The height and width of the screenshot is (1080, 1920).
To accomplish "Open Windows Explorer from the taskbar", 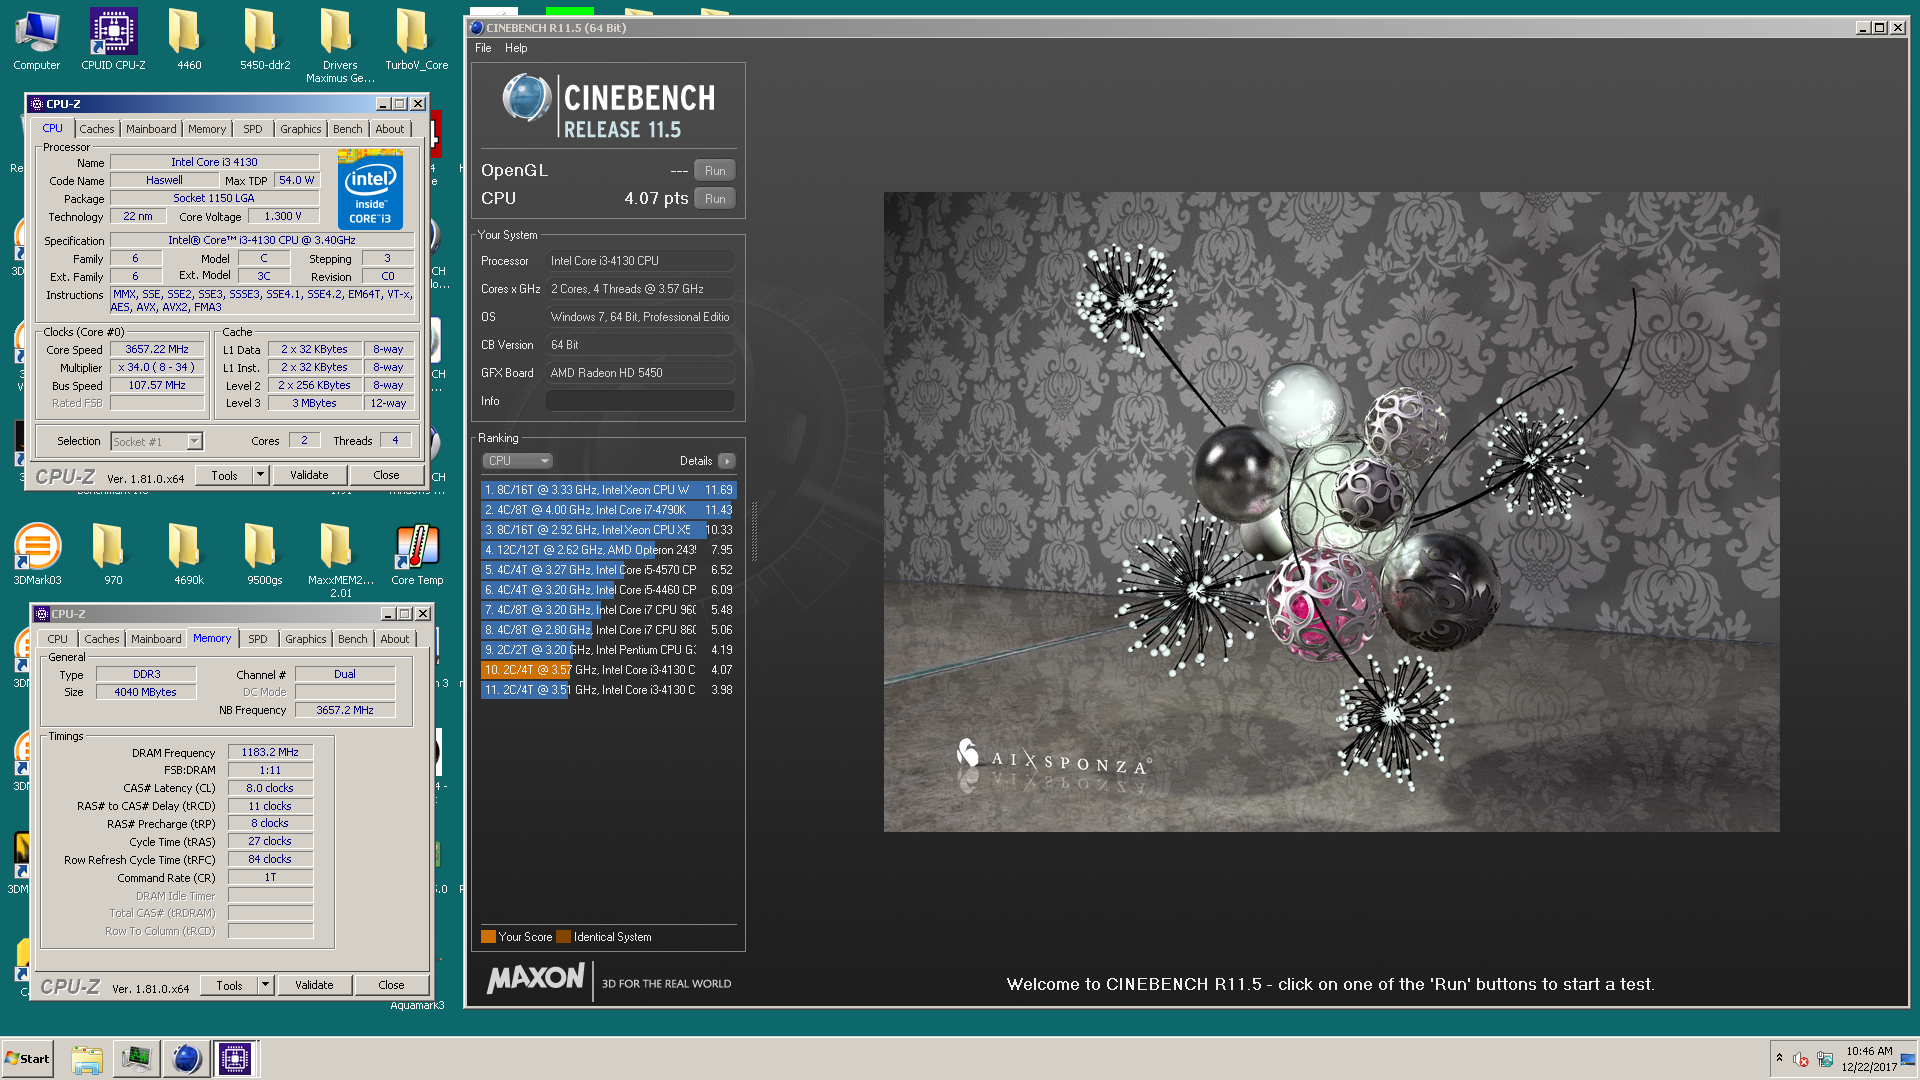I will tap(87, 1059).
